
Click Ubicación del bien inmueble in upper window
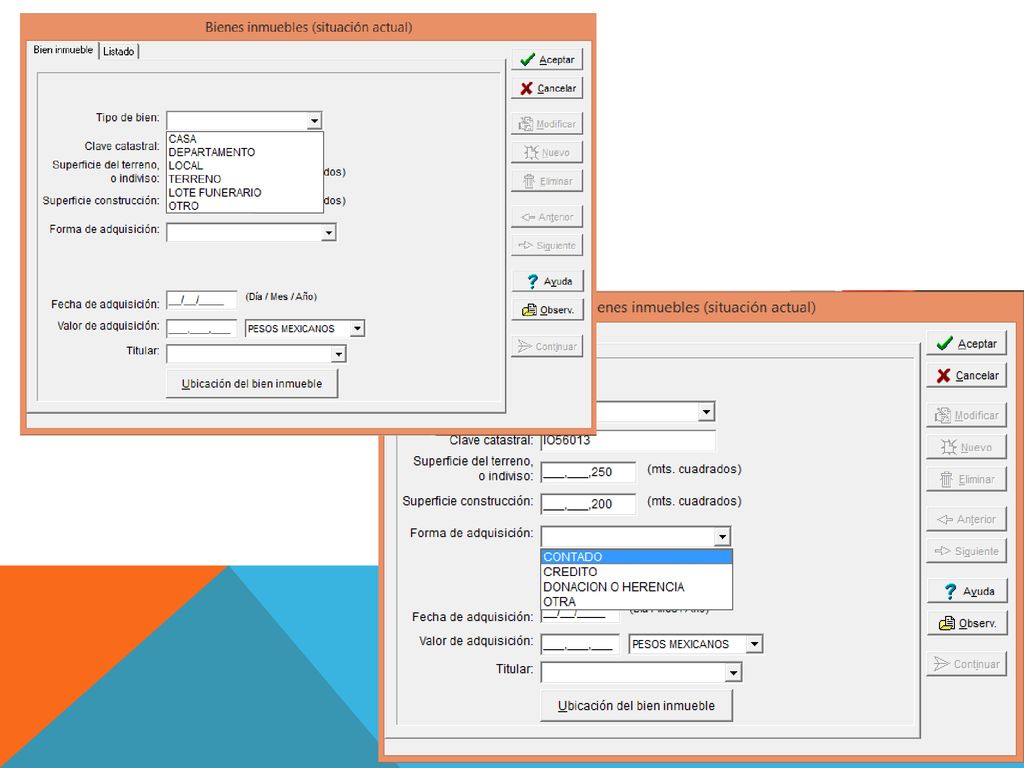pyautogui.click(x=252, y=384)
